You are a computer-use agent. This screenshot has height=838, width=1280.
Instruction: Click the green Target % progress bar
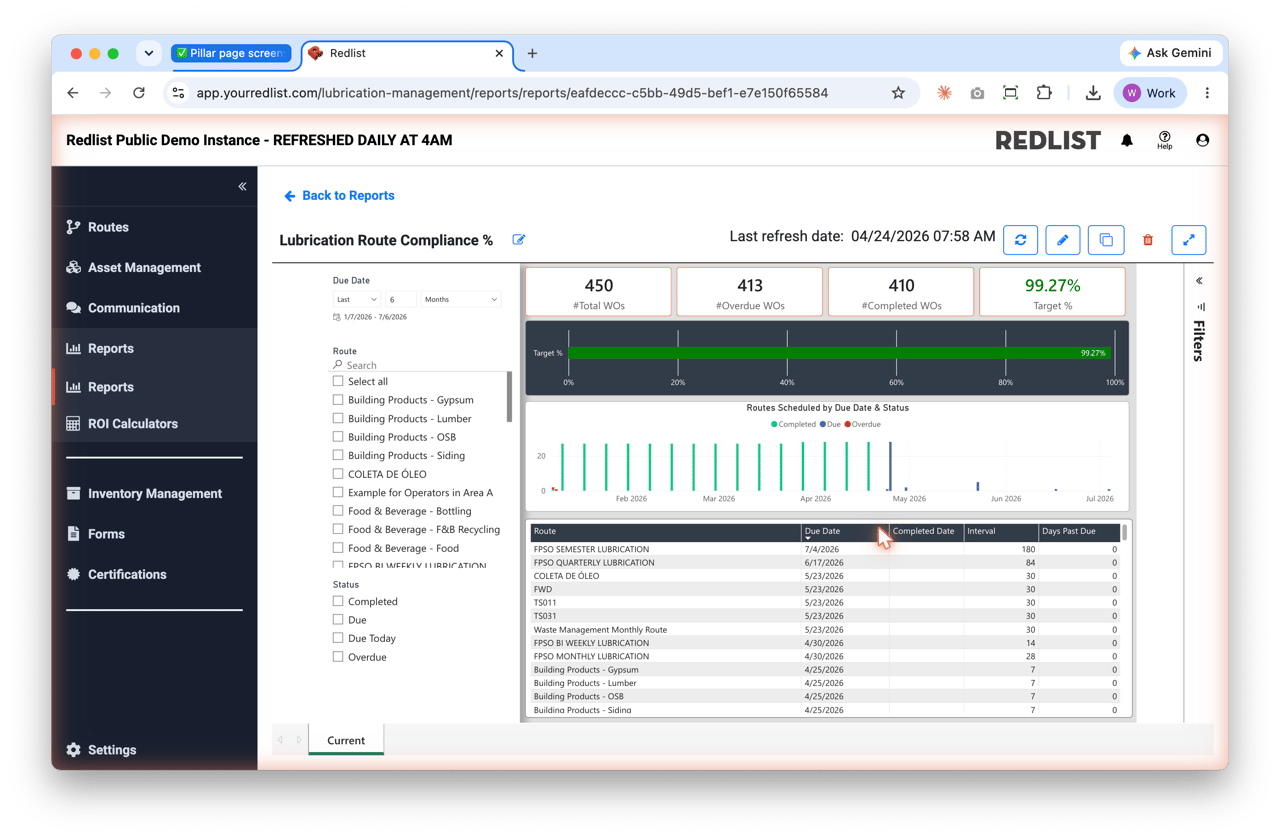click(840, 353)
